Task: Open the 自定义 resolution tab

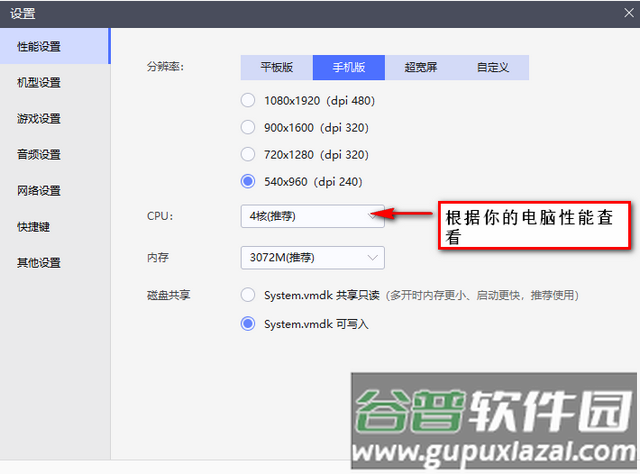Action: pos(492,68)
